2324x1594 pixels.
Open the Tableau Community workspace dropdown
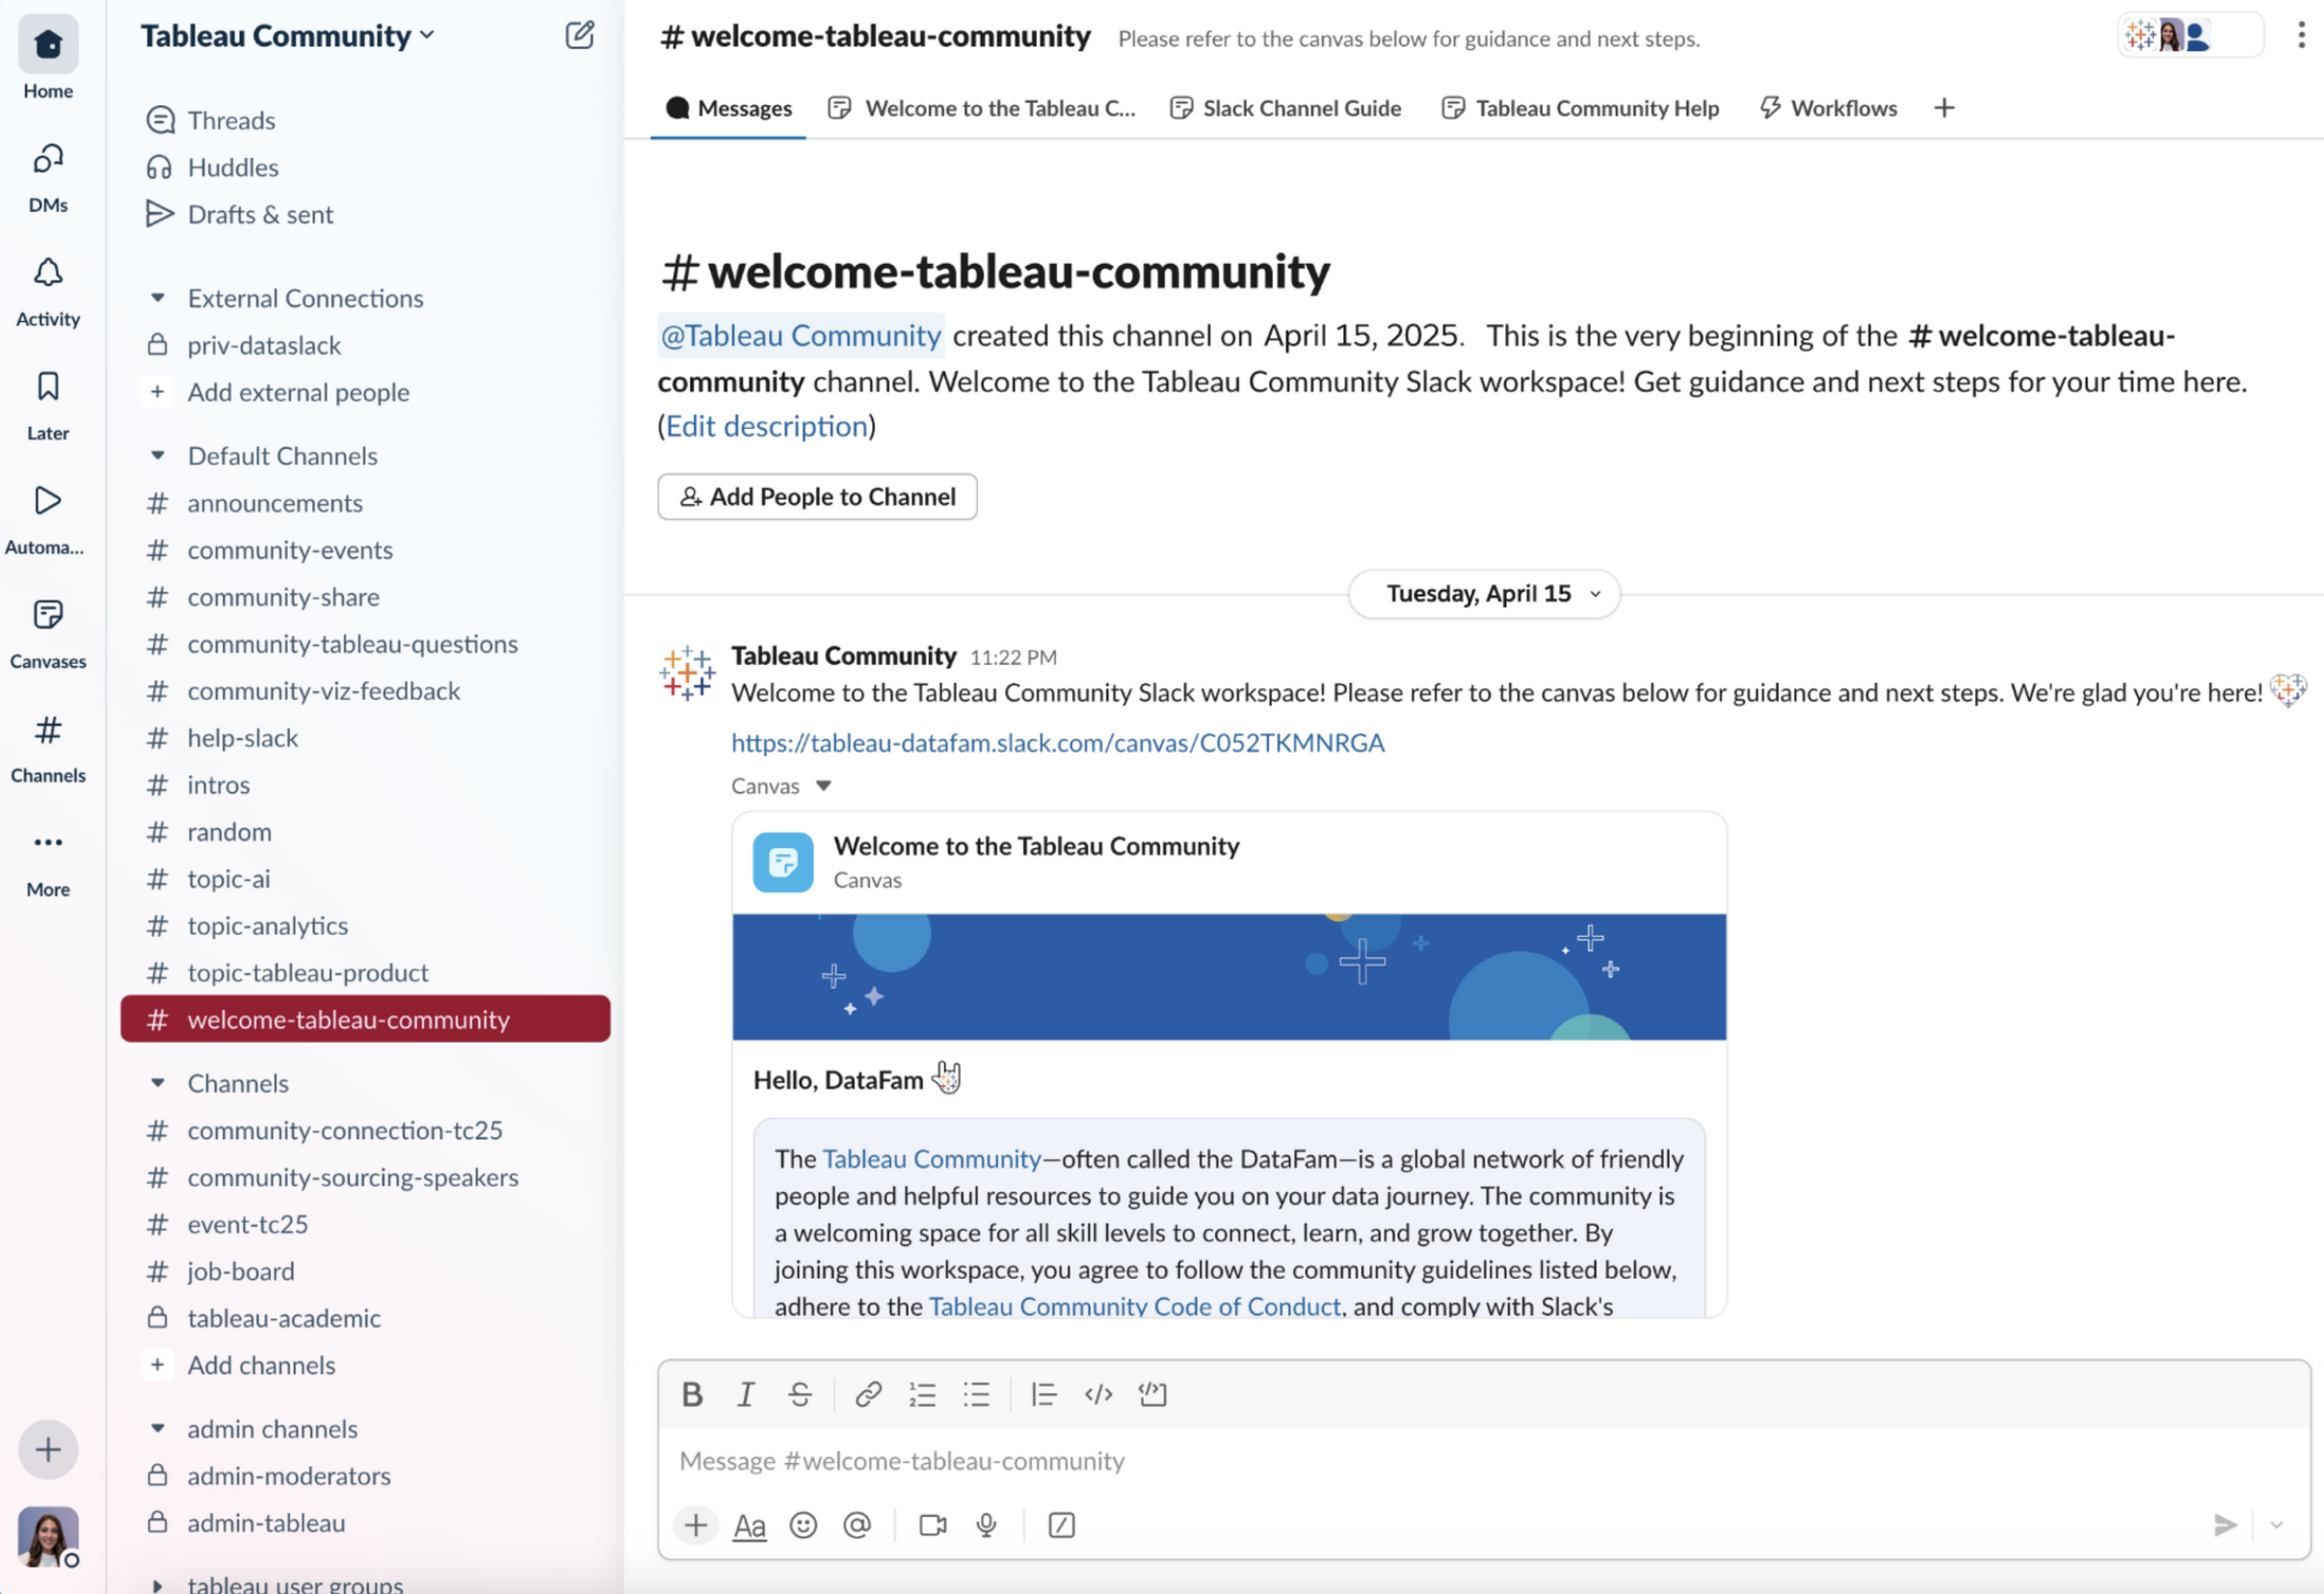[x=288, y=36]
